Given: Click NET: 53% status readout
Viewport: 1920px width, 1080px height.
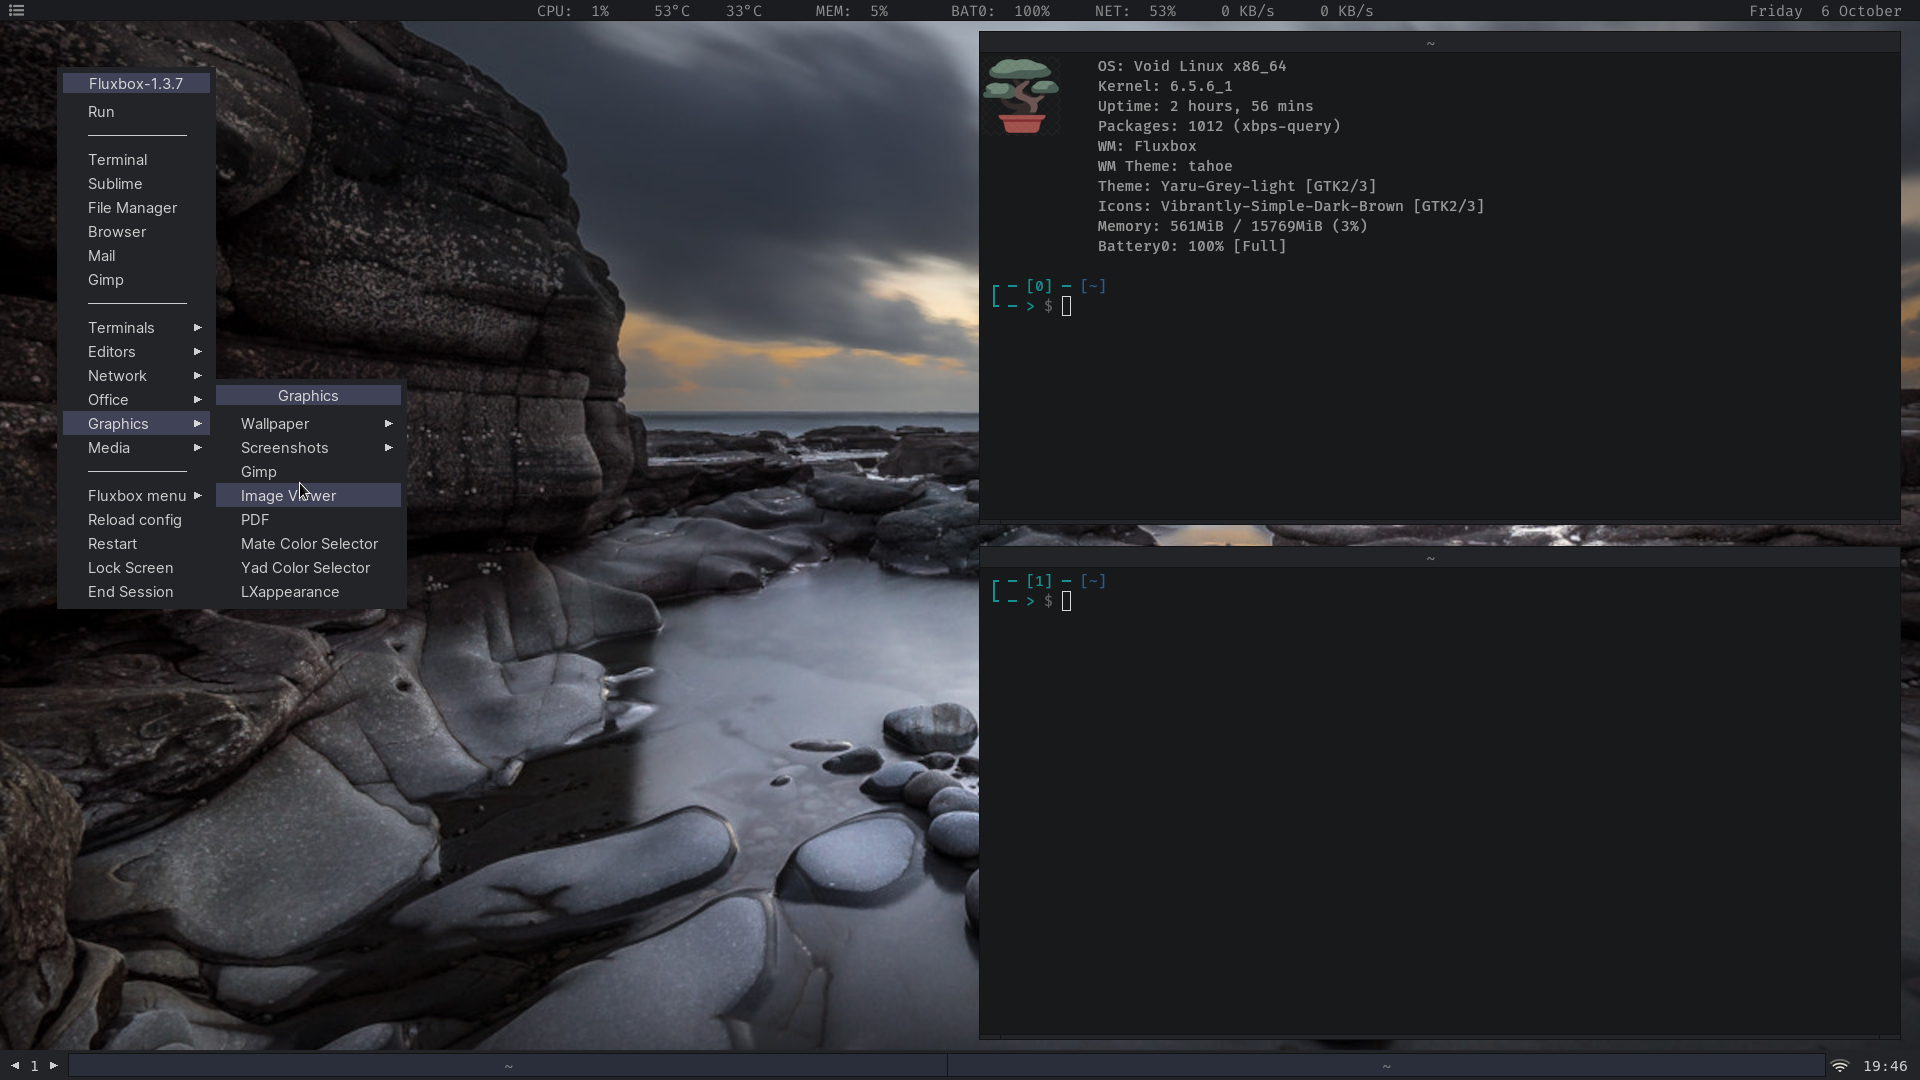Looking at the screenshot, I should [1135, 11].
